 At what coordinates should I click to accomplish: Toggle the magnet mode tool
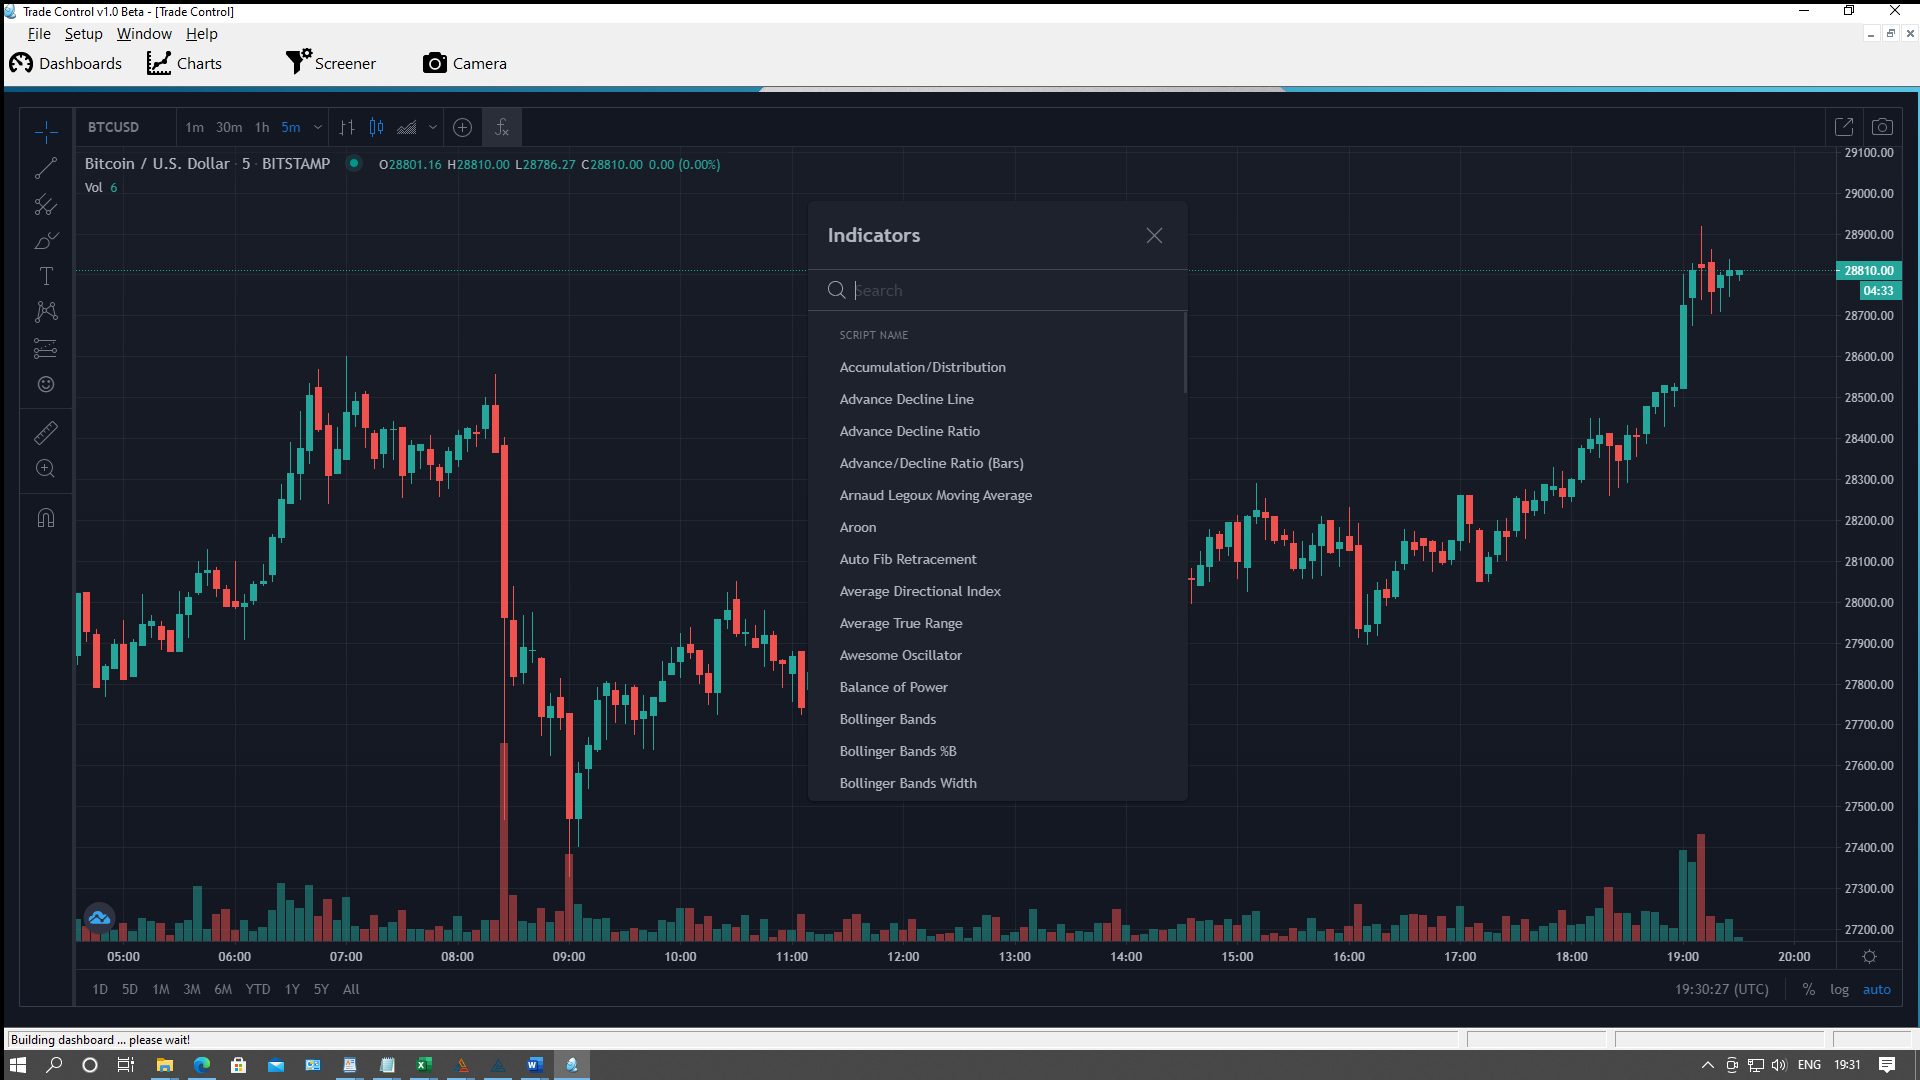click(46, 517)
